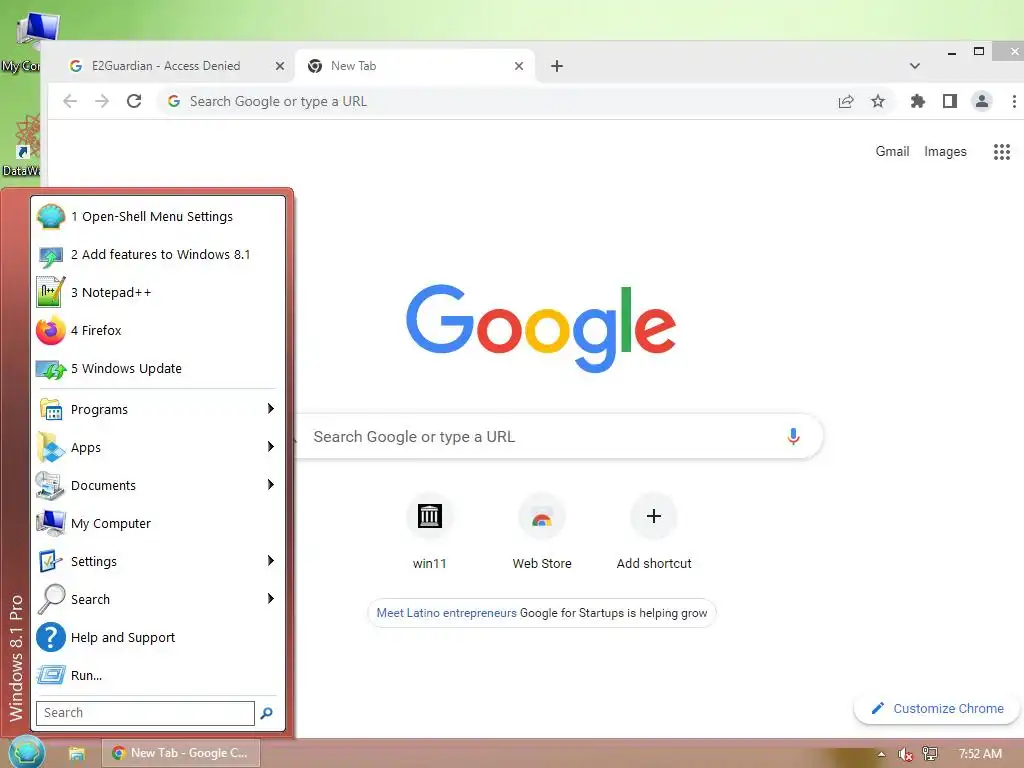Screen dimensions: 1024x768
Task: Click the Start button orb on taskbar
Action: click(x=26, y=752)
